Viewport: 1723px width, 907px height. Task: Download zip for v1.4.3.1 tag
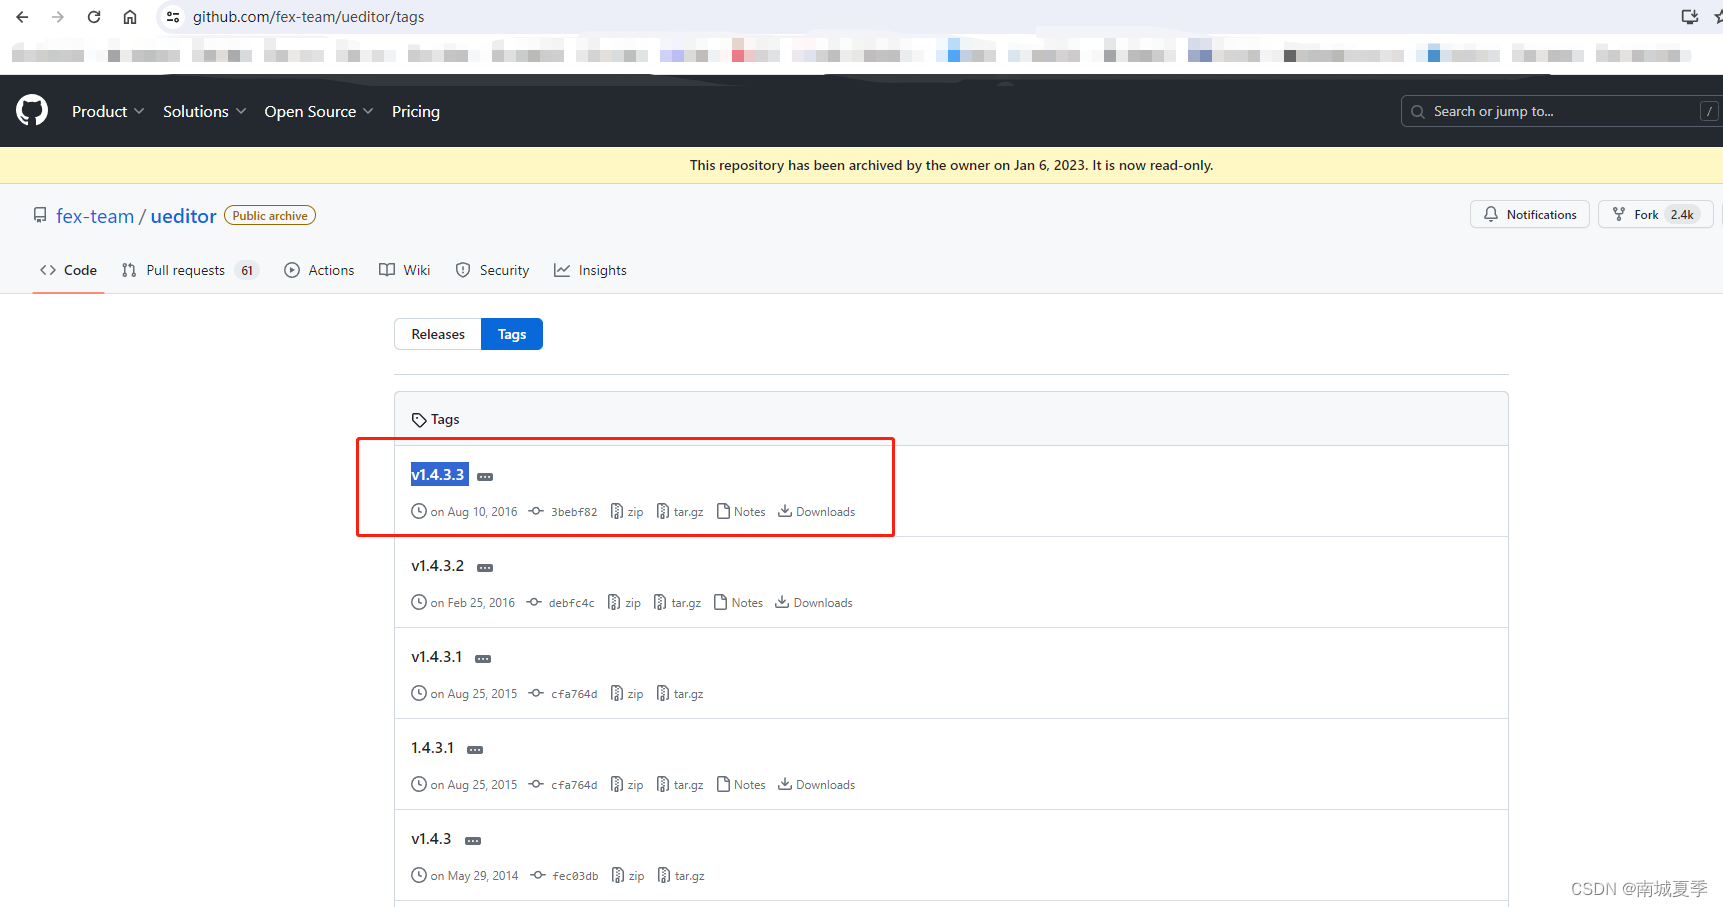627,694
